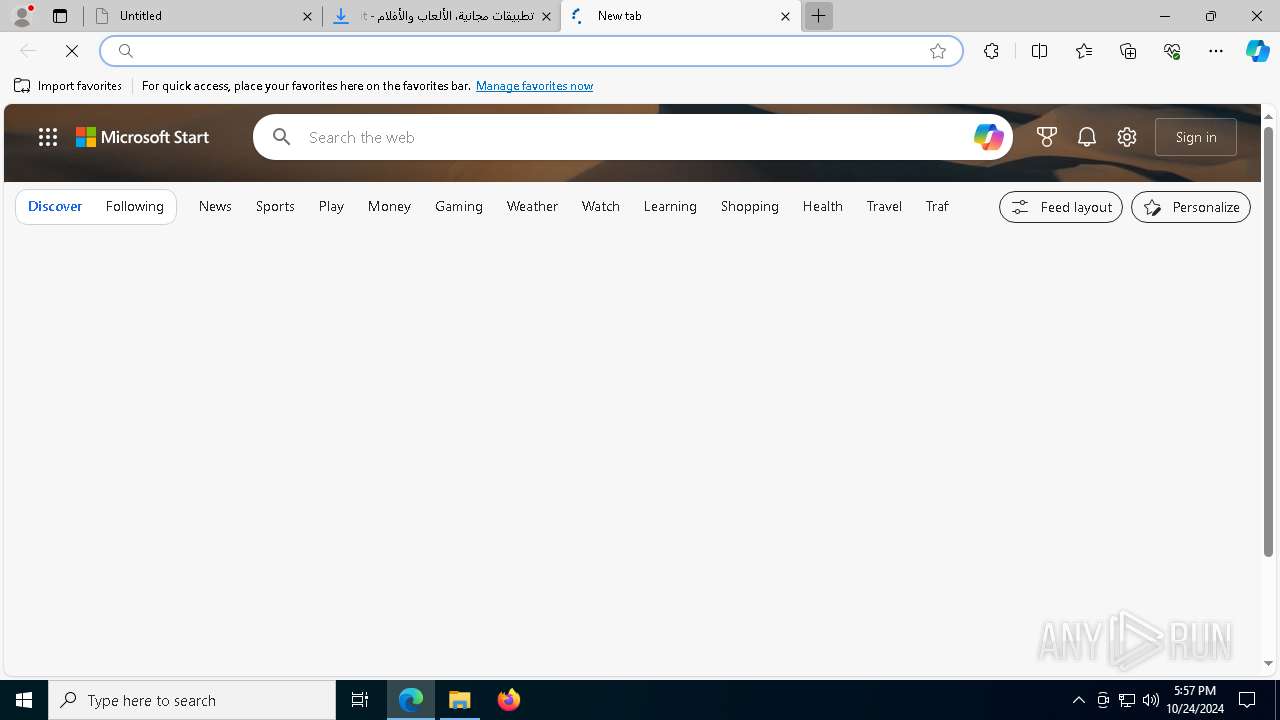Screen dimensions: 1280x720
Task: Click the Copilot icon in search box
Action: pyautogui.click(x=988, y=137)
